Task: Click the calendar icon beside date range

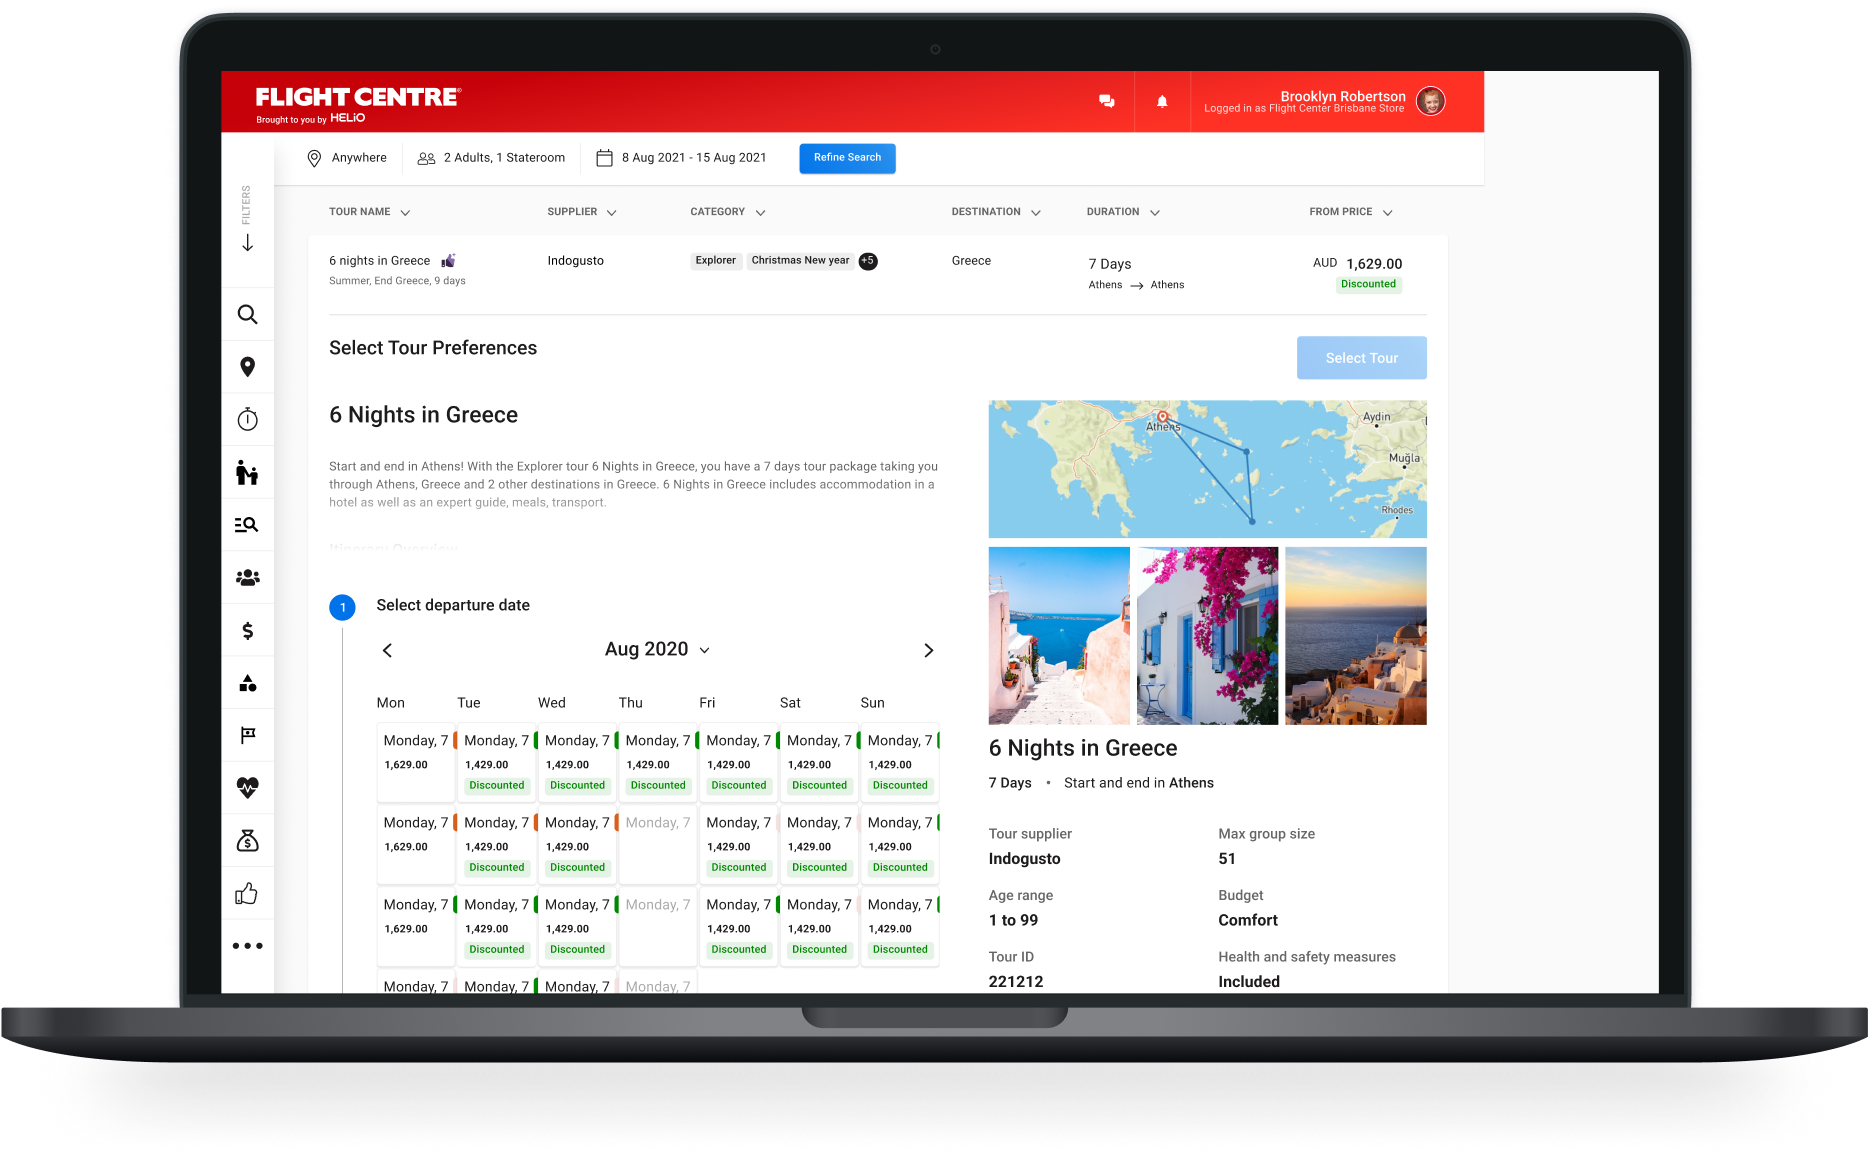Action: click(x=604, y=158)
